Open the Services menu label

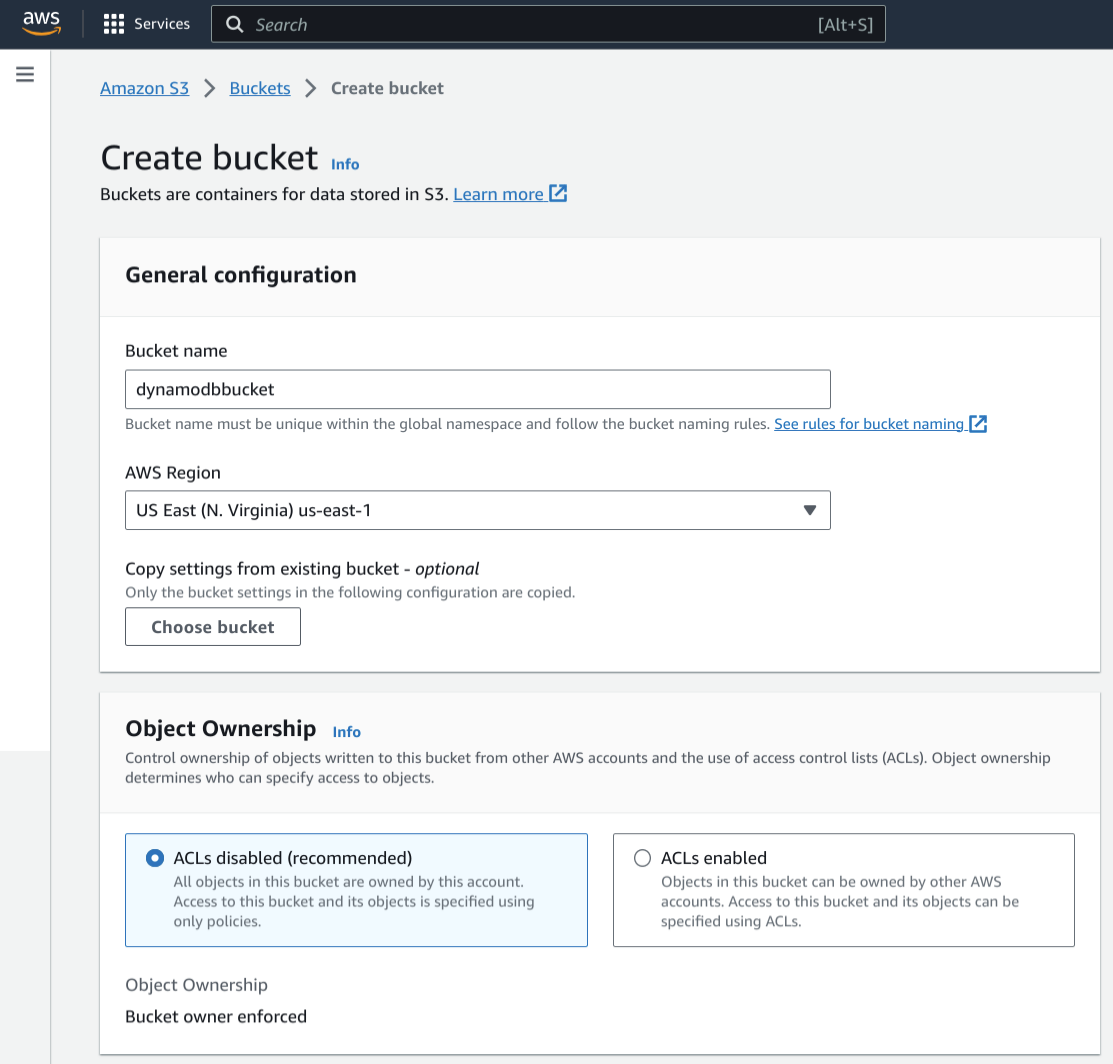coord(162,24)
